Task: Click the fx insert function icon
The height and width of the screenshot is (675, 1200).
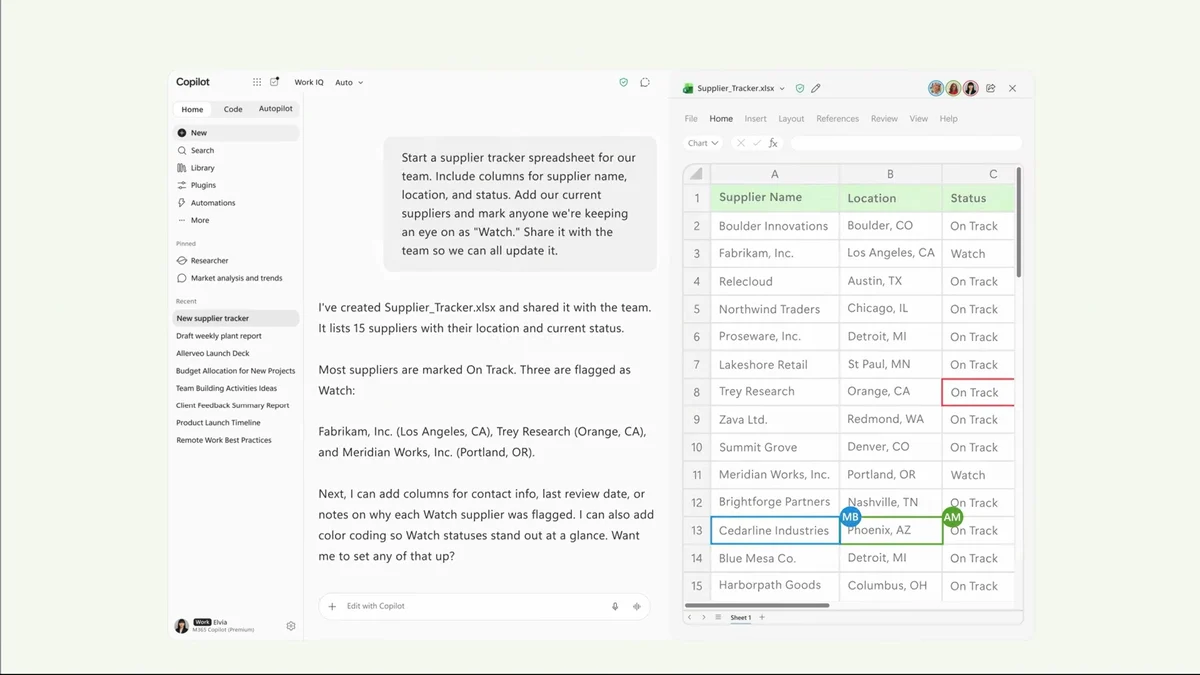Action: 773,143
